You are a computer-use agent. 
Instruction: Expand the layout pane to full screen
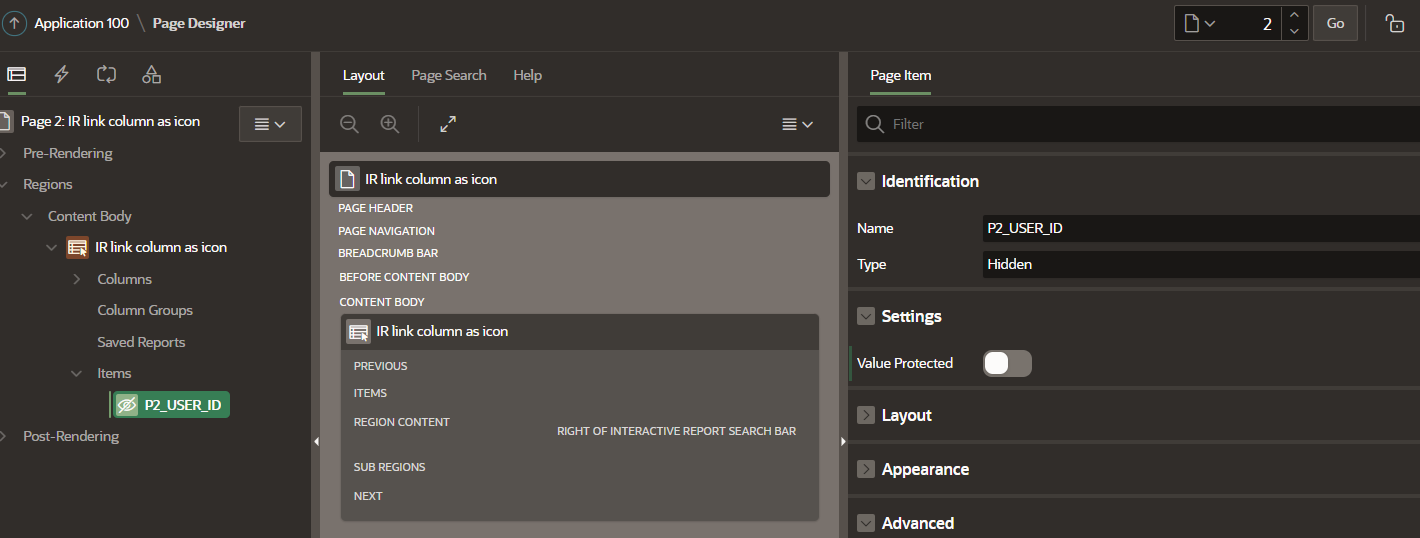[x=448, y=124]
